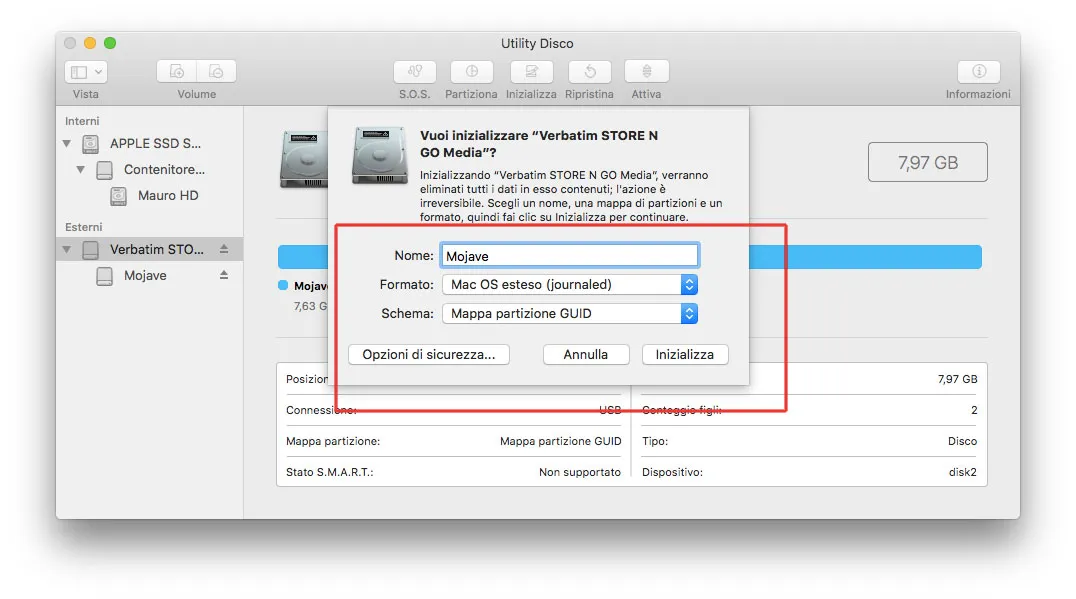Activate the disk via the Attiva icon

pyautogui.click(x=646, y=73)
